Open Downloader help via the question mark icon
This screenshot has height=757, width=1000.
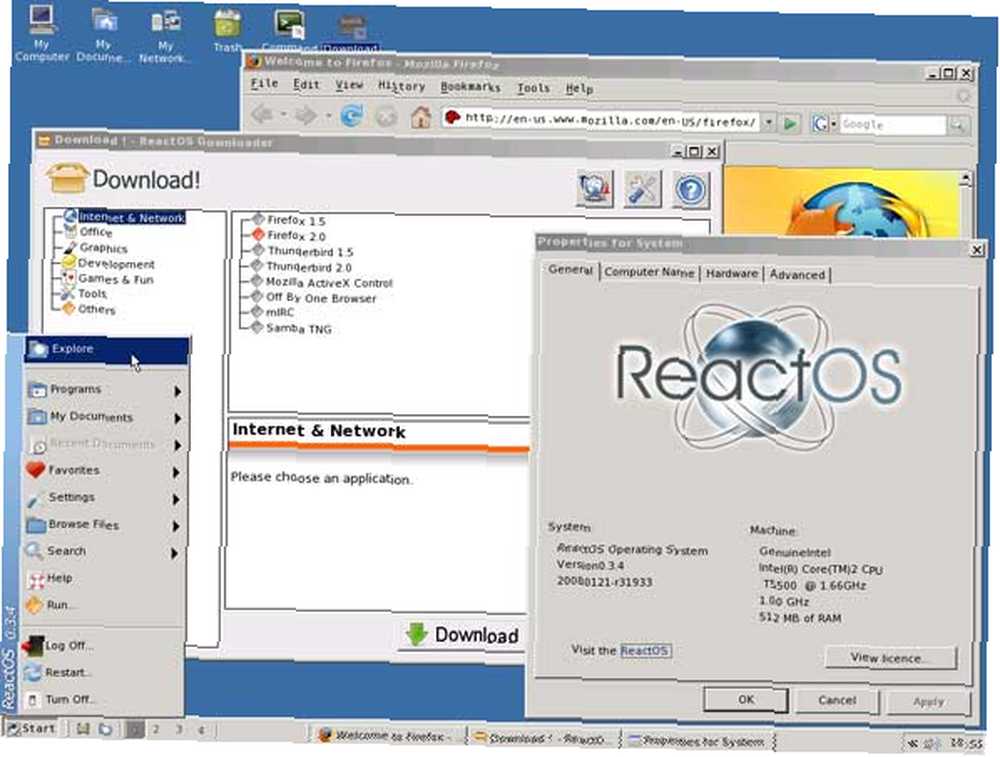pos(691,189)
